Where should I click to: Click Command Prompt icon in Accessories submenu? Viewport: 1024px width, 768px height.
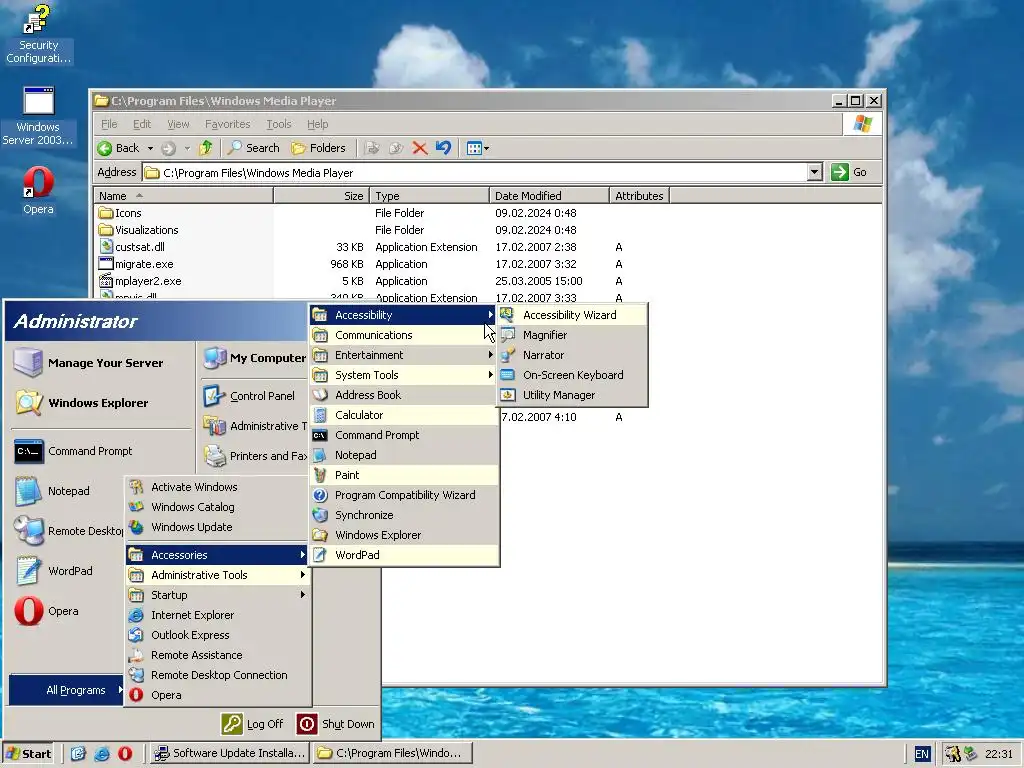click(x=320, y=435)
